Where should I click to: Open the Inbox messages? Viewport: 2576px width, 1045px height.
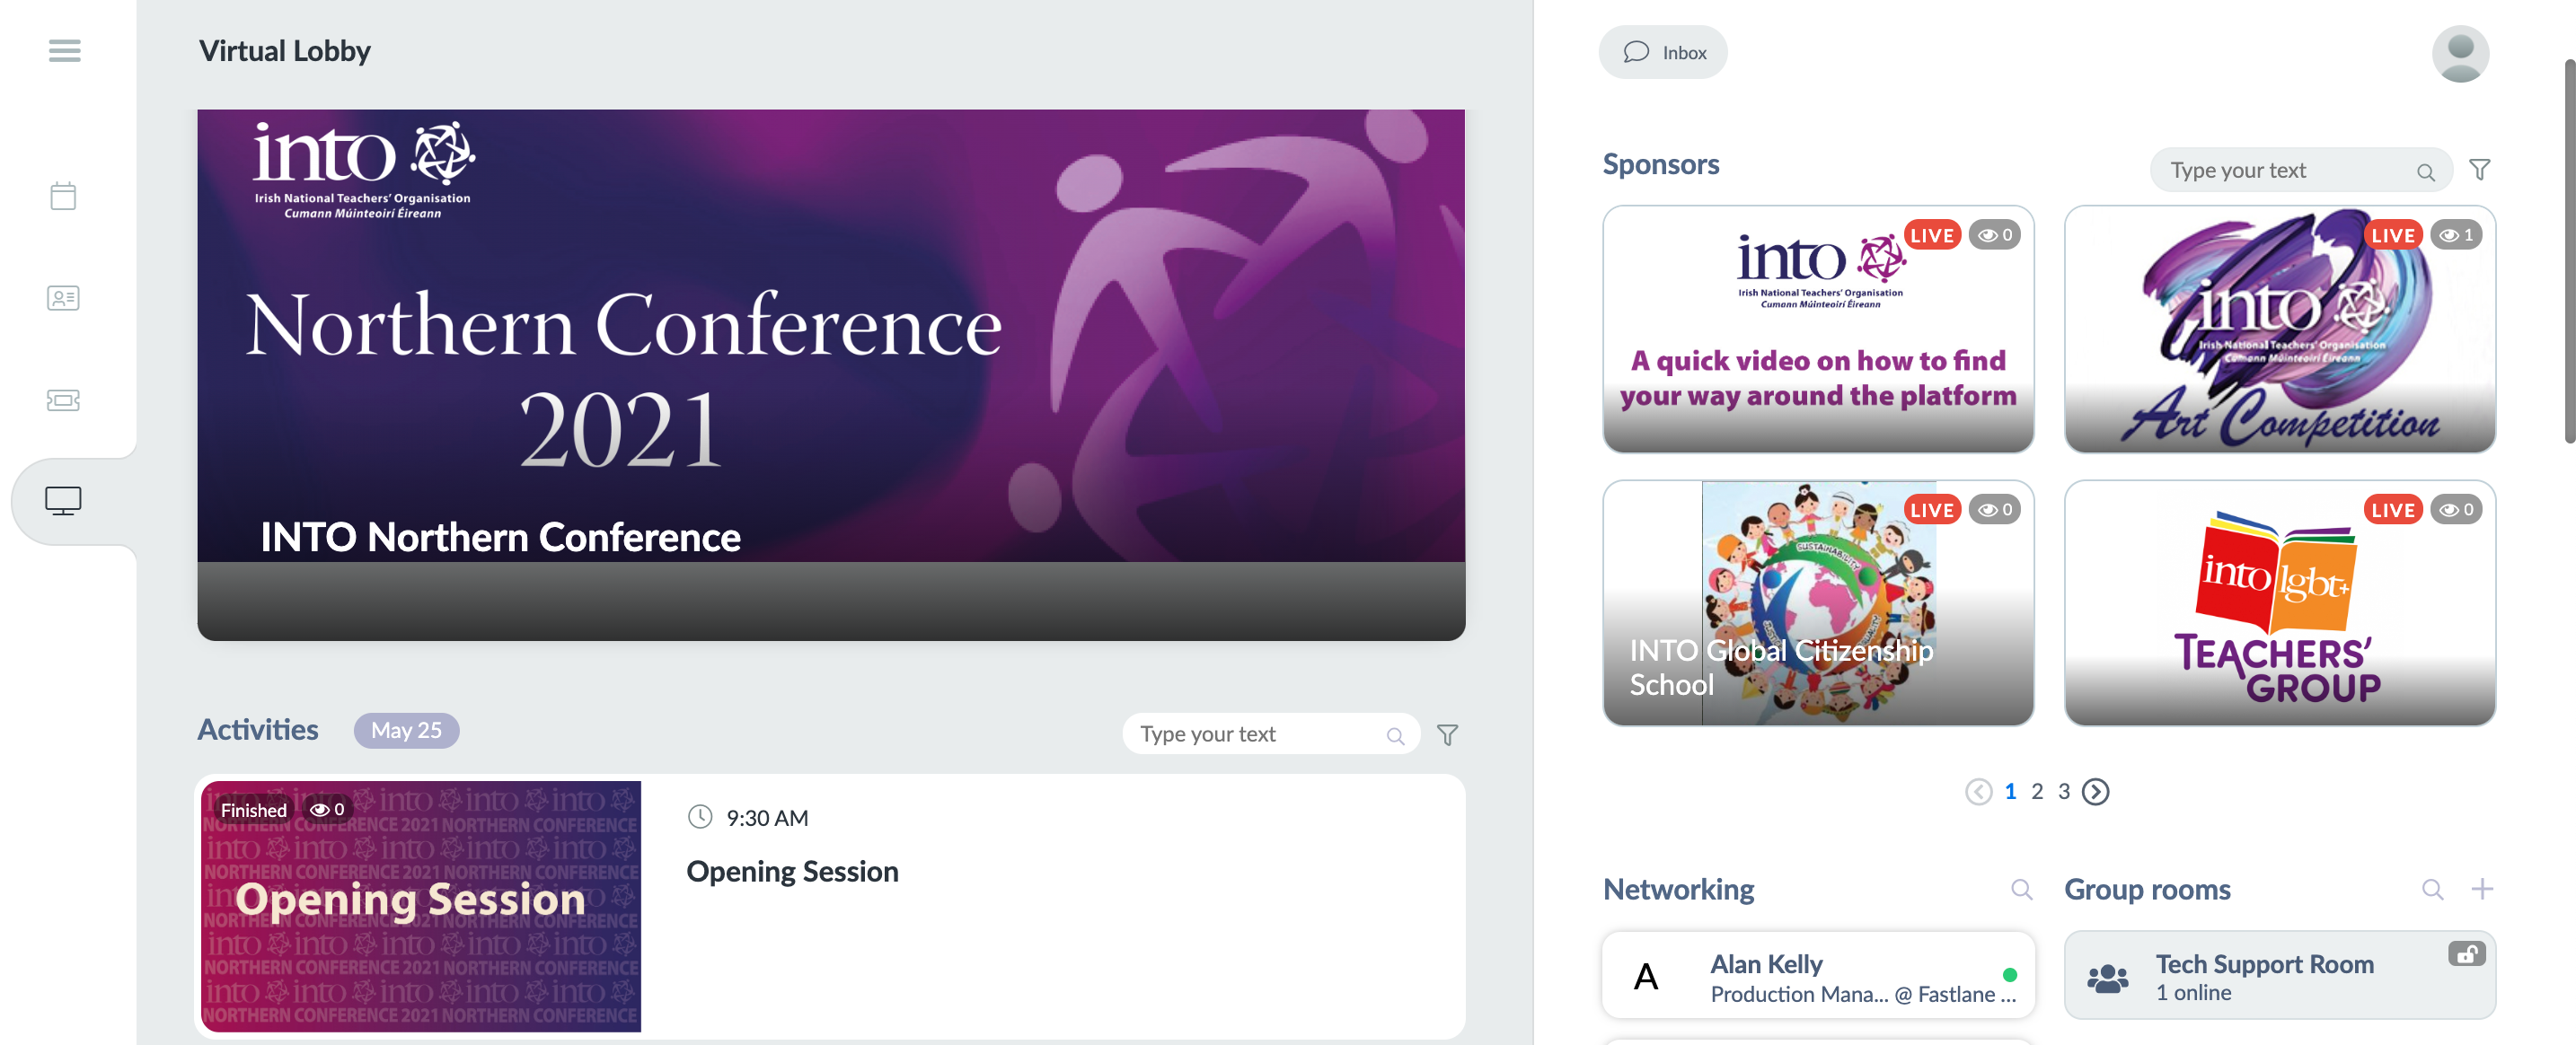1662,52
